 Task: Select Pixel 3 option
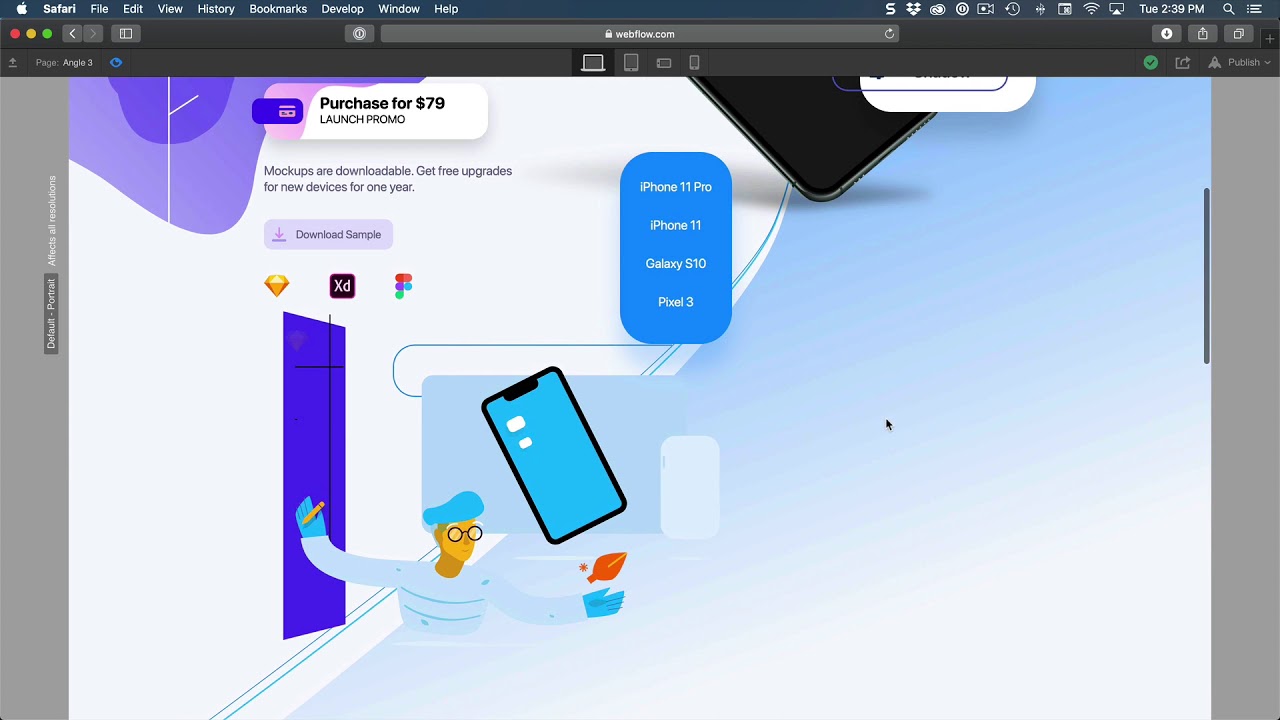point(676,302)
